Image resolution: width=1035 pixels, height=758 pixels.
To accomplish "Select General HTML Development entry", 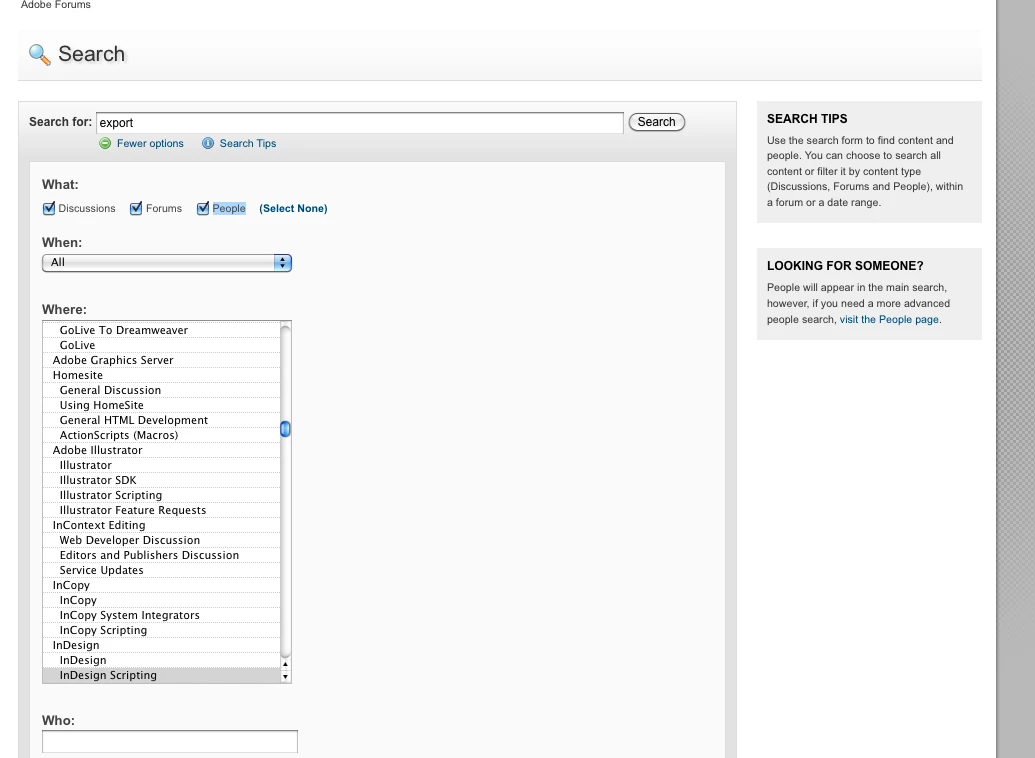I will point(162,421).
